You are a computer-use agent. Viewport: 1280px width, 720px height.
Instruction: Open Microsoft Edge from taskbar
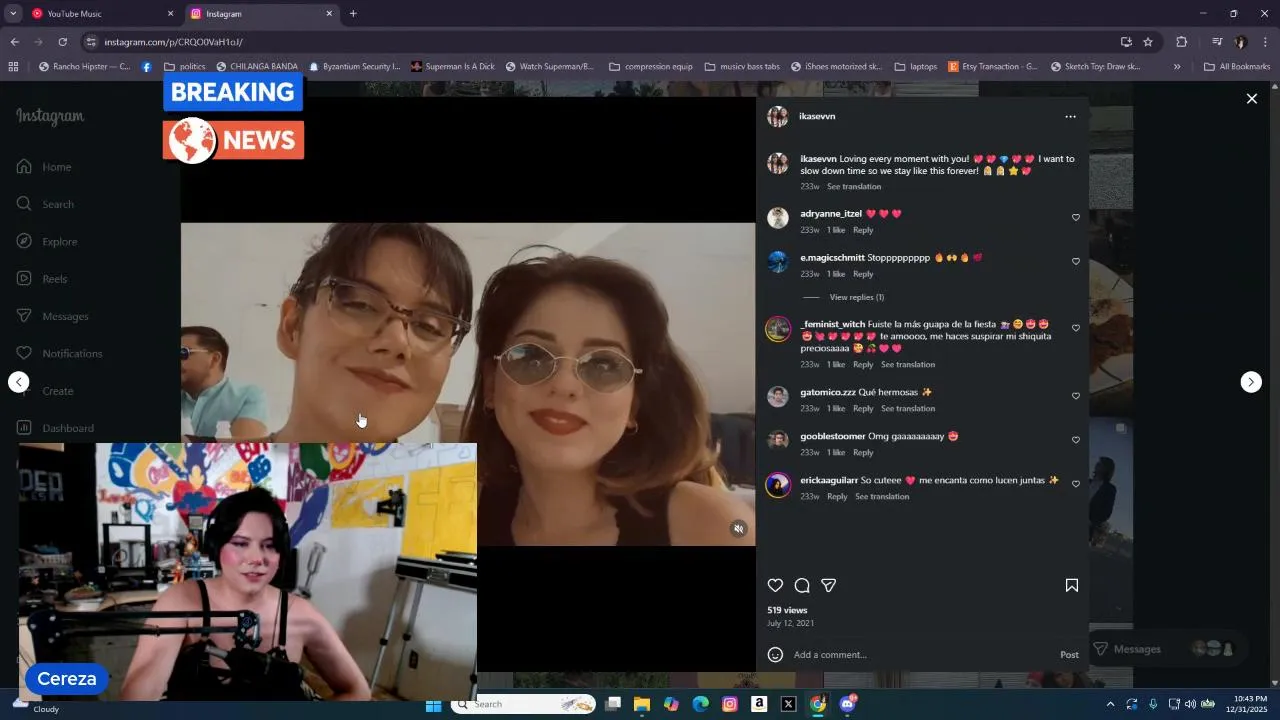tap(701, 704)
